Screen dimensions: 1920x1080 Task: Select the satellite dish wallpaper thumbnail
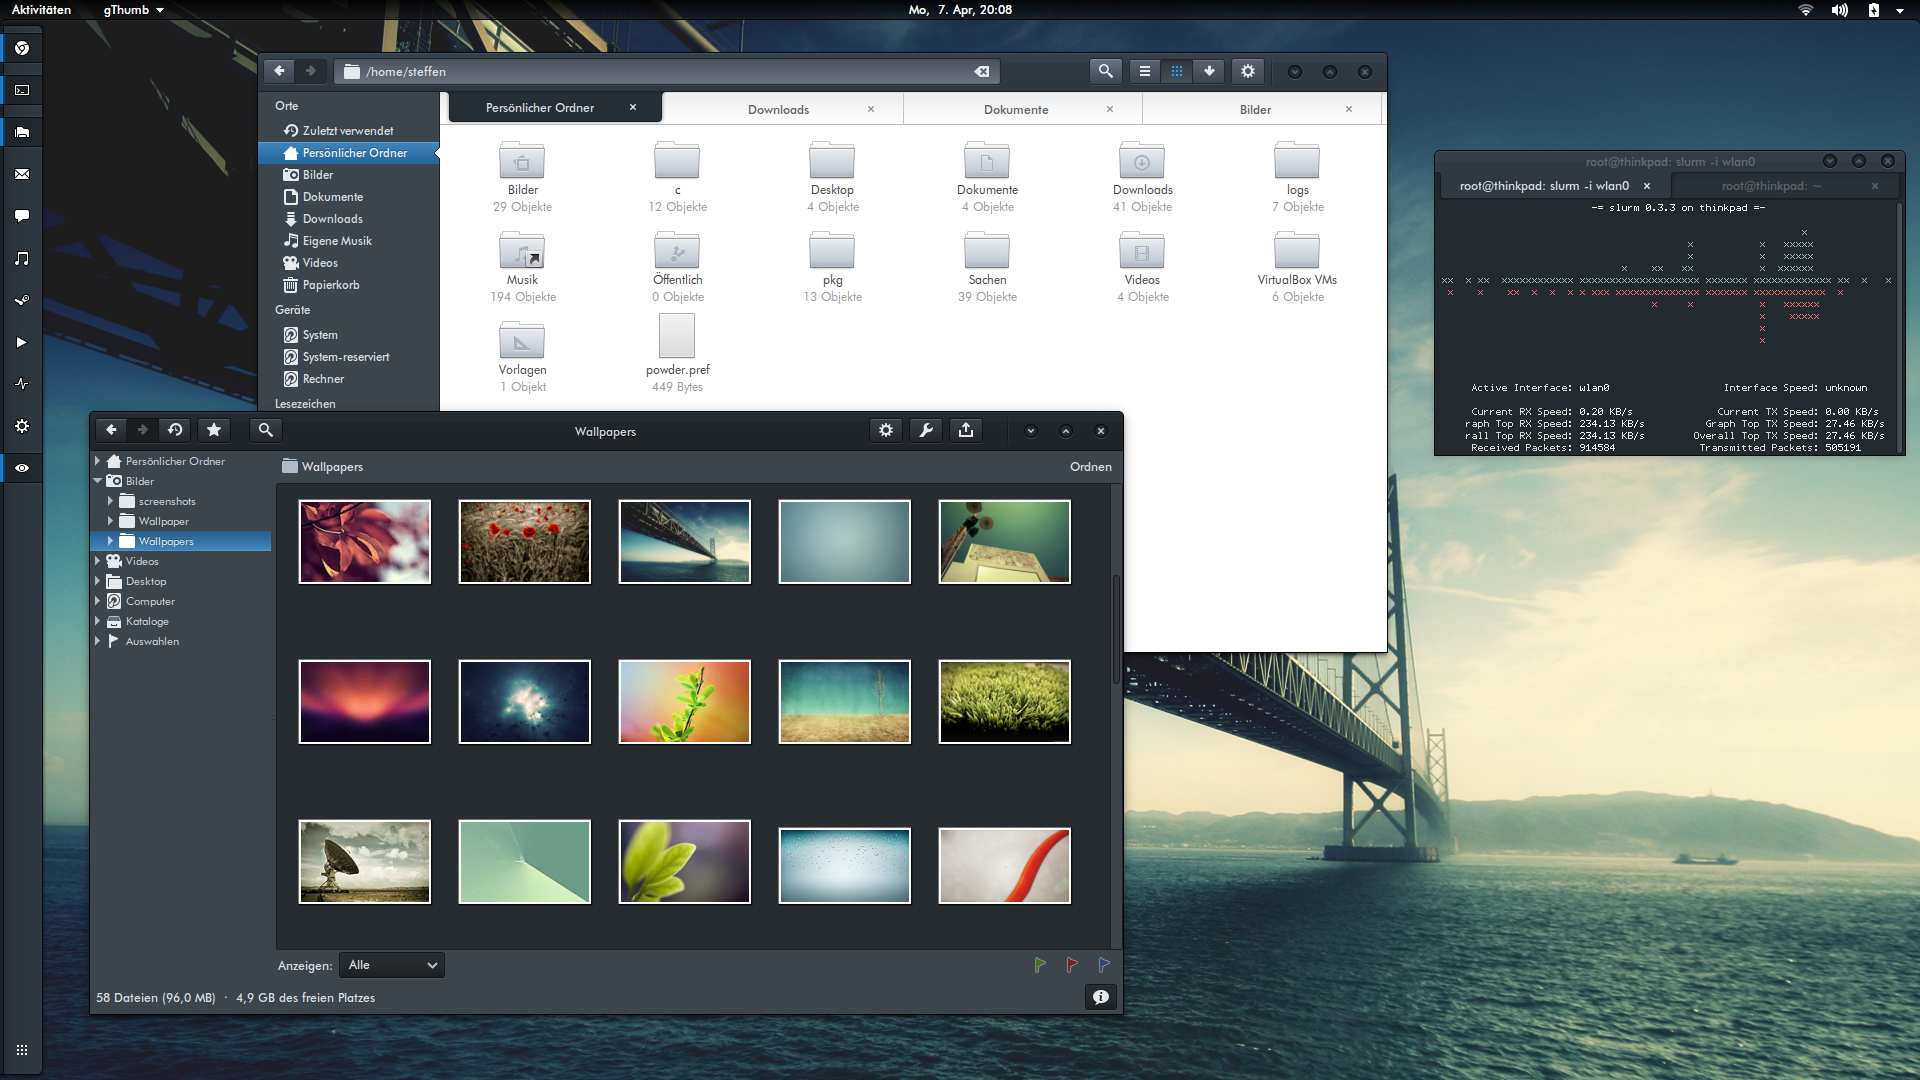[x=365, y=862]
